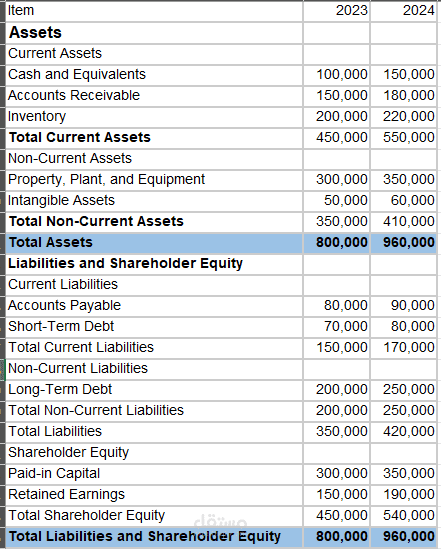
Task: Click the 'Total Non-Current Assets' label
Action: point(154,222)
